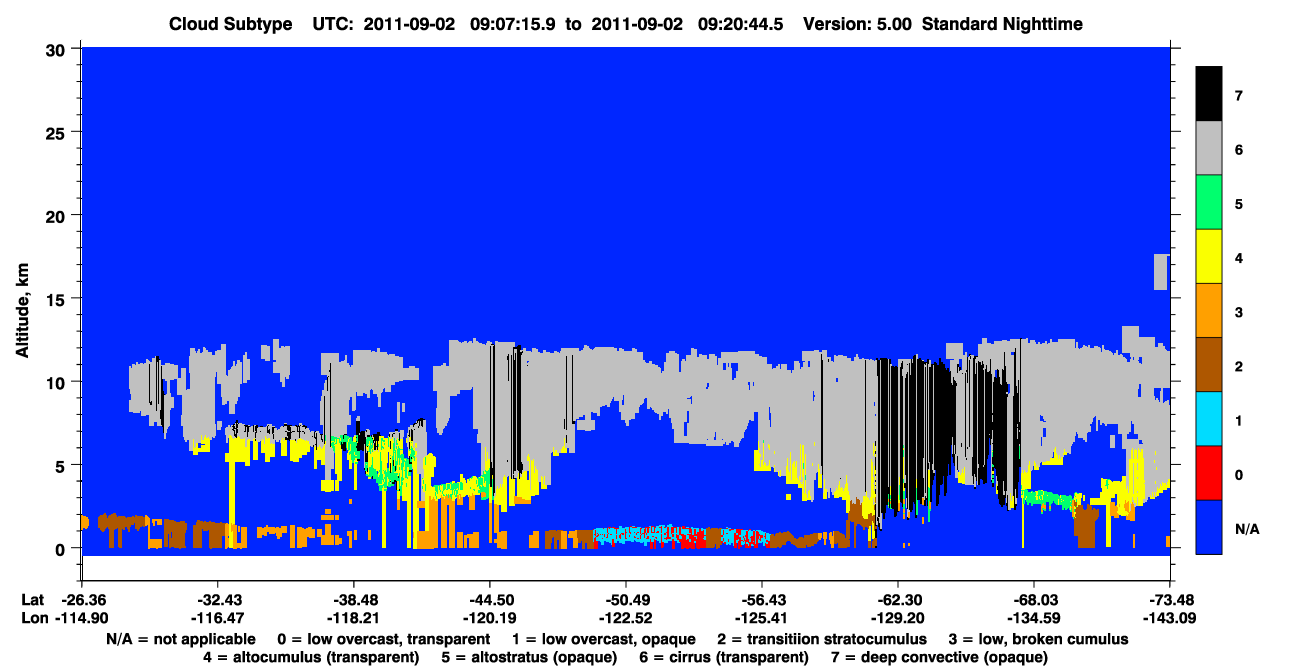Click latitude value -38.48
The image size is (1300, 667).
352,599
